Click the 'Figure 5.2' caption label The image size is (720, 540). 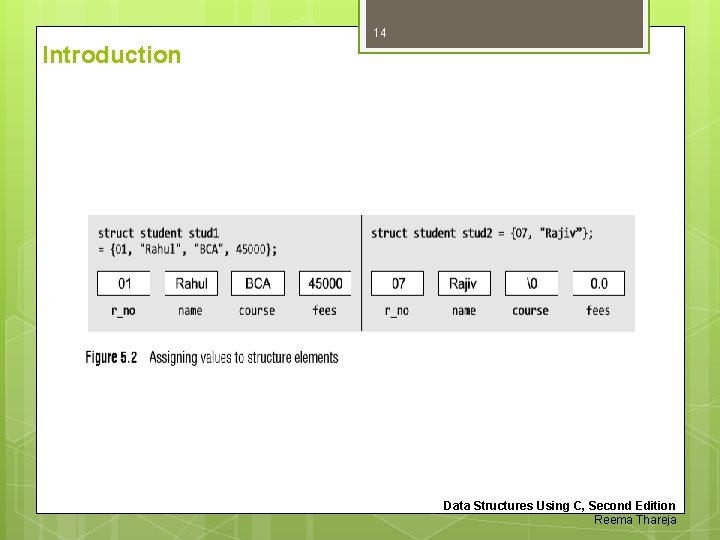[x=111, y=357]
